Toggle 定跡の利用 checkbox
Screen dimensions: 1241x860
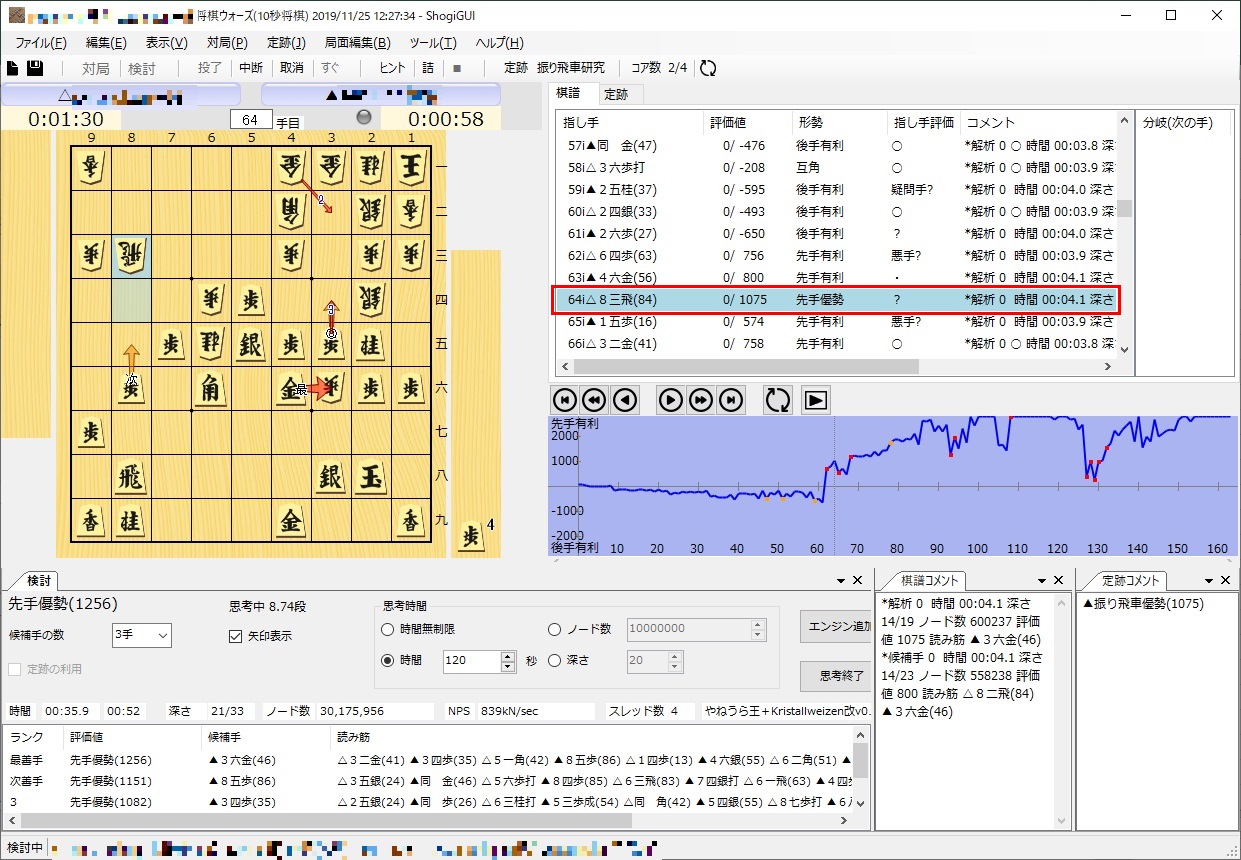pos(15,669)
